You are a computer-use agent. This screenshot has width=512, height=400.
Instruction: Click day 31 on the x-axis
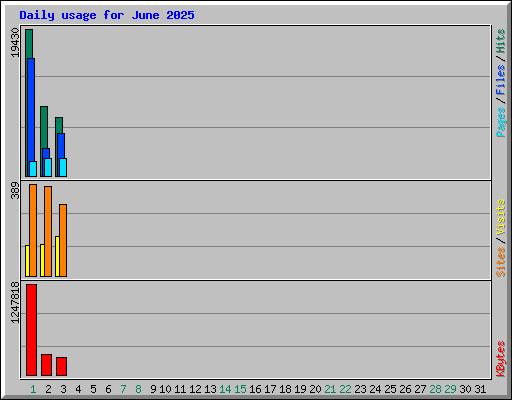480,389
